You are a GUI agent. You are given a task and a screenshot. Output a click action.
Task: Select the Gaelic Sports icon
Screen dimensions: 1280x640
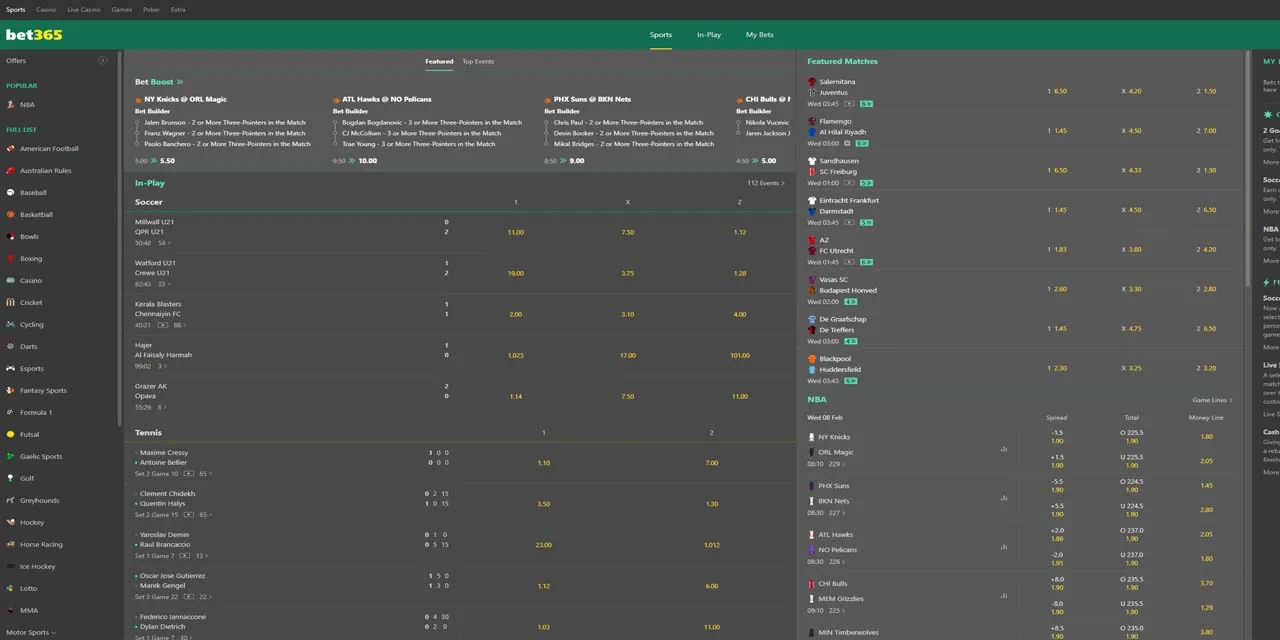tap(11, 456)
